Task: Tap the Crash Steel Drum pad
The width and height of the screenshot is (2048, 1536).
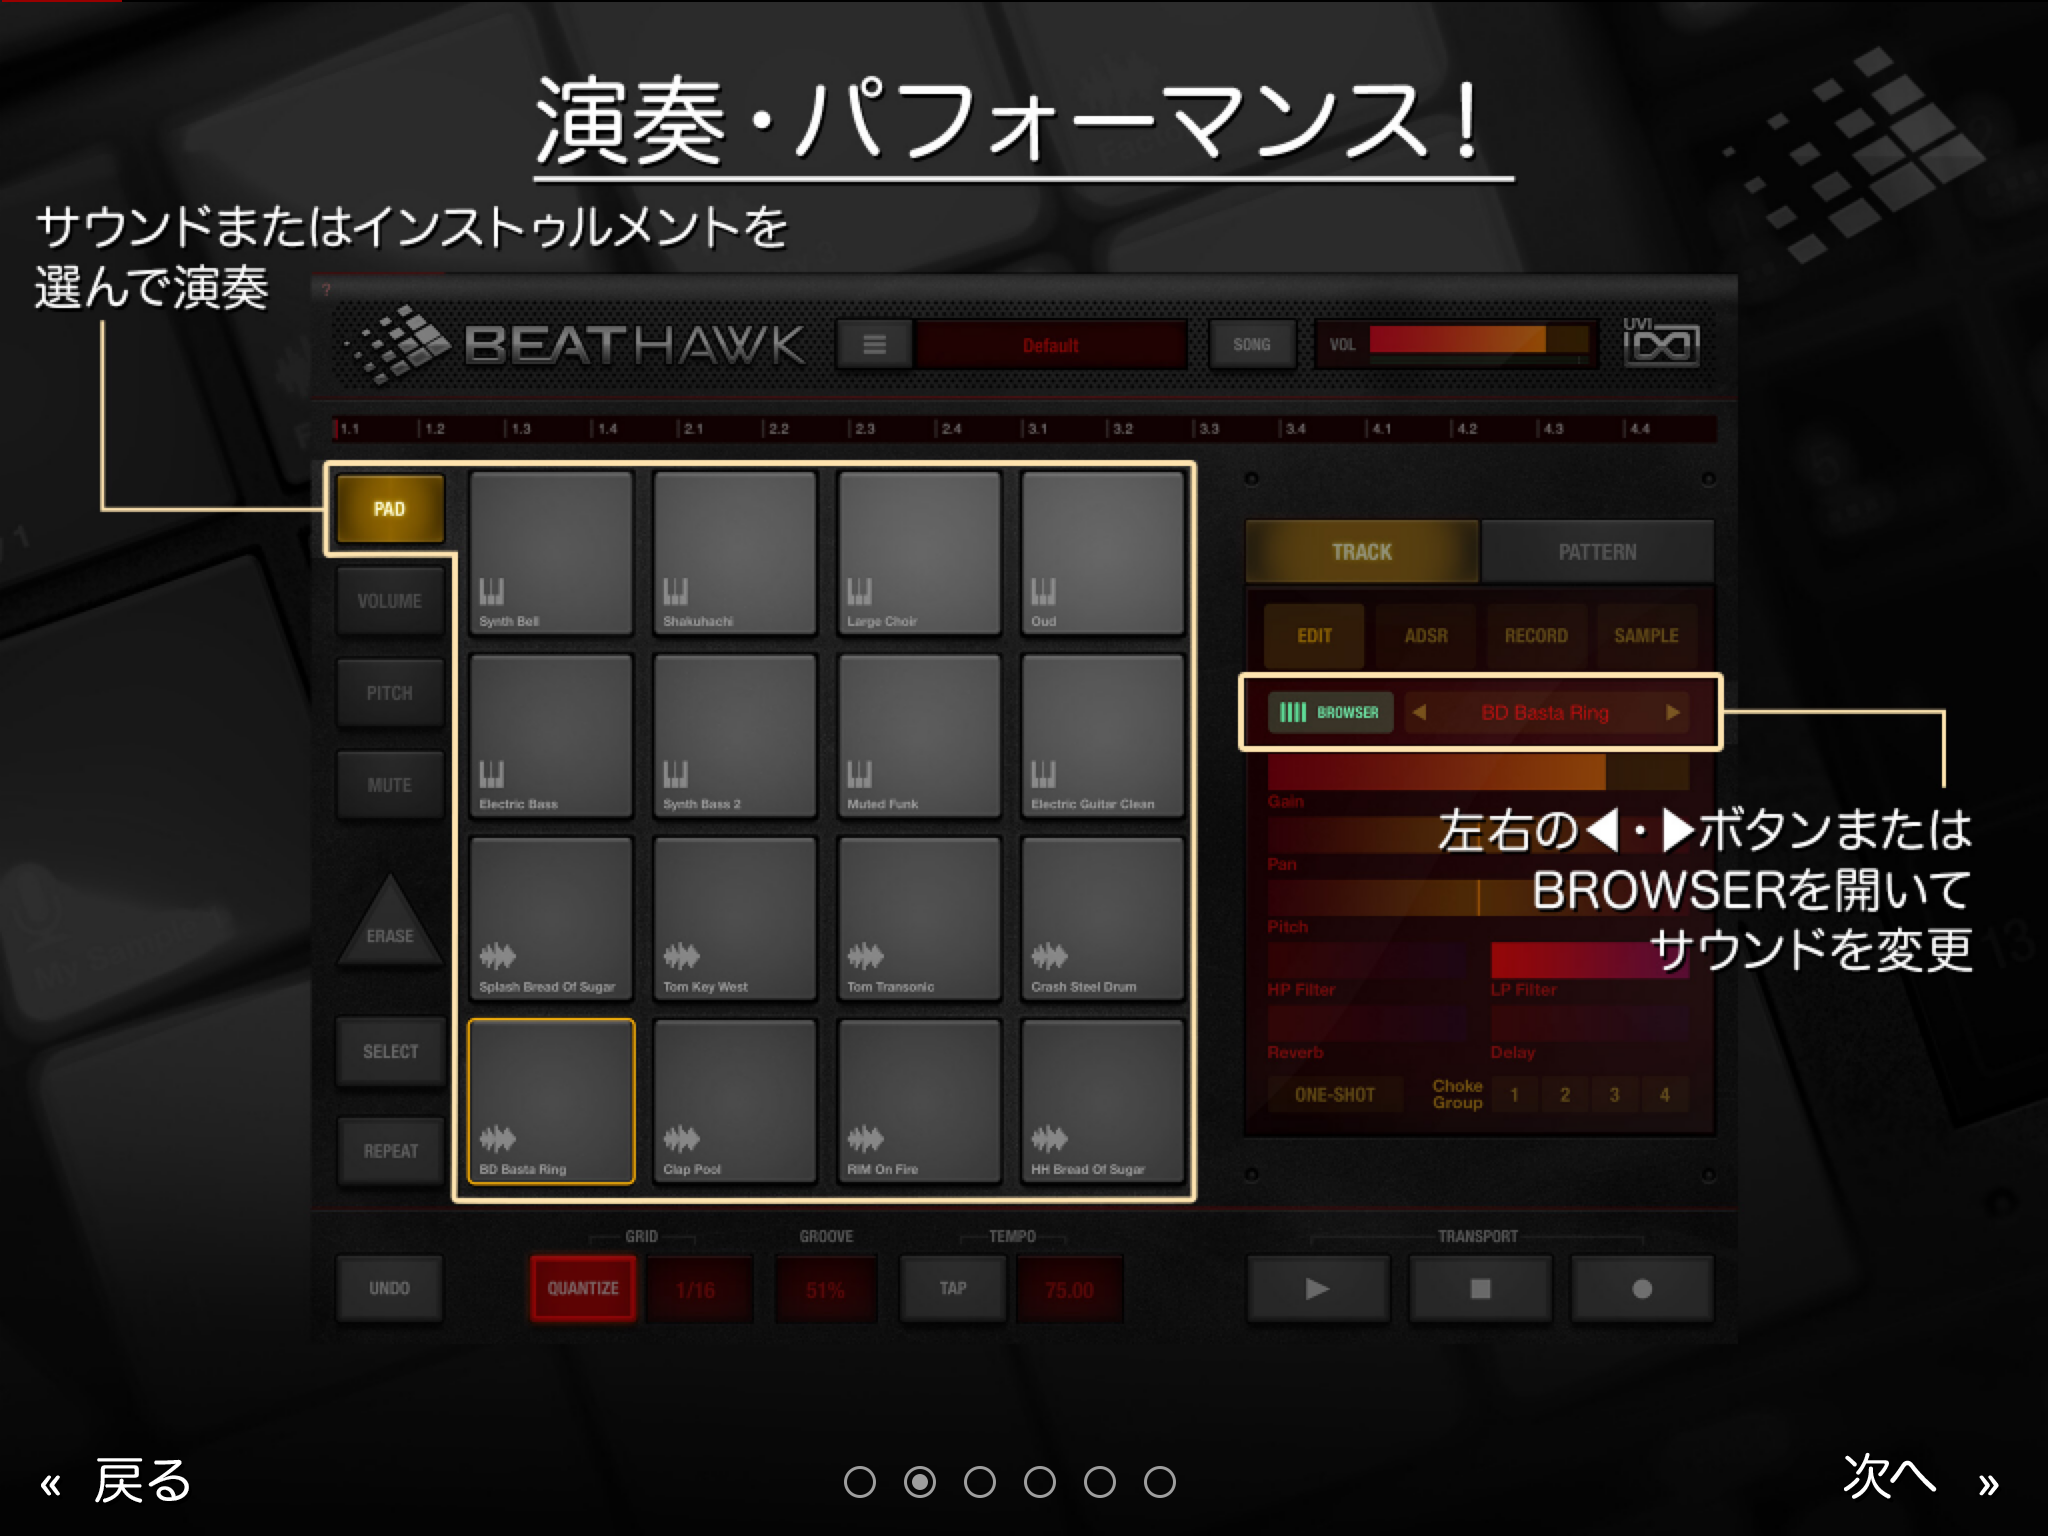Action: pos(1103,919)
